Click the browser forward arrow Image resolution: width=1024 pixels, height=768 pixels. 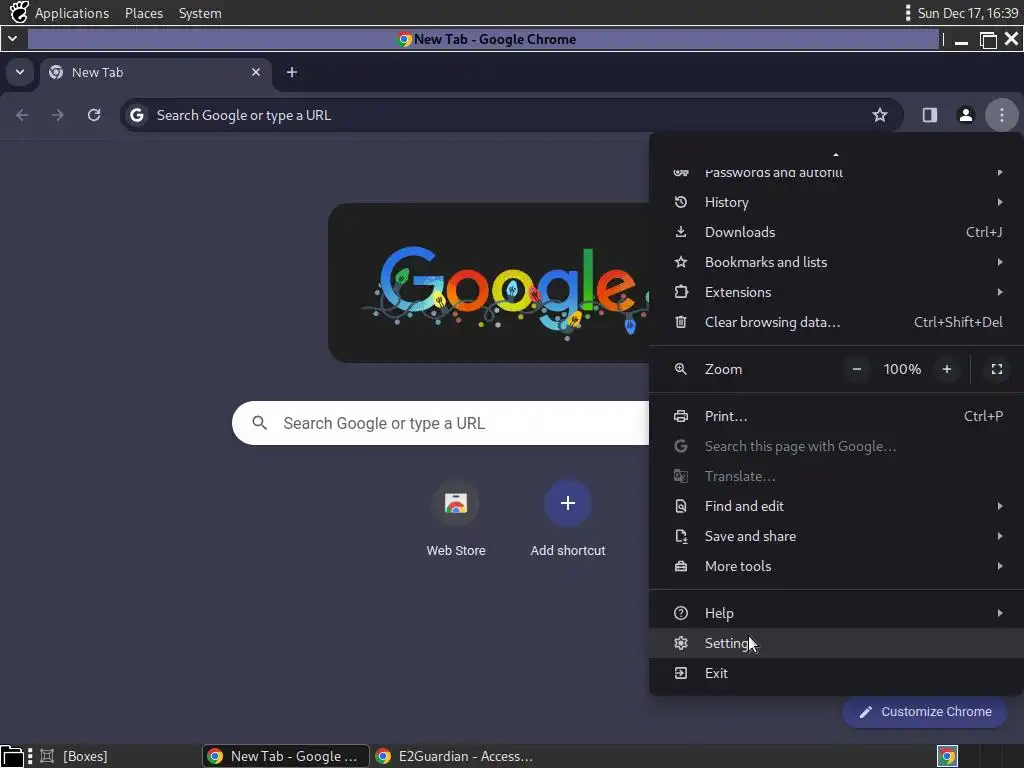tap(58, 115)
